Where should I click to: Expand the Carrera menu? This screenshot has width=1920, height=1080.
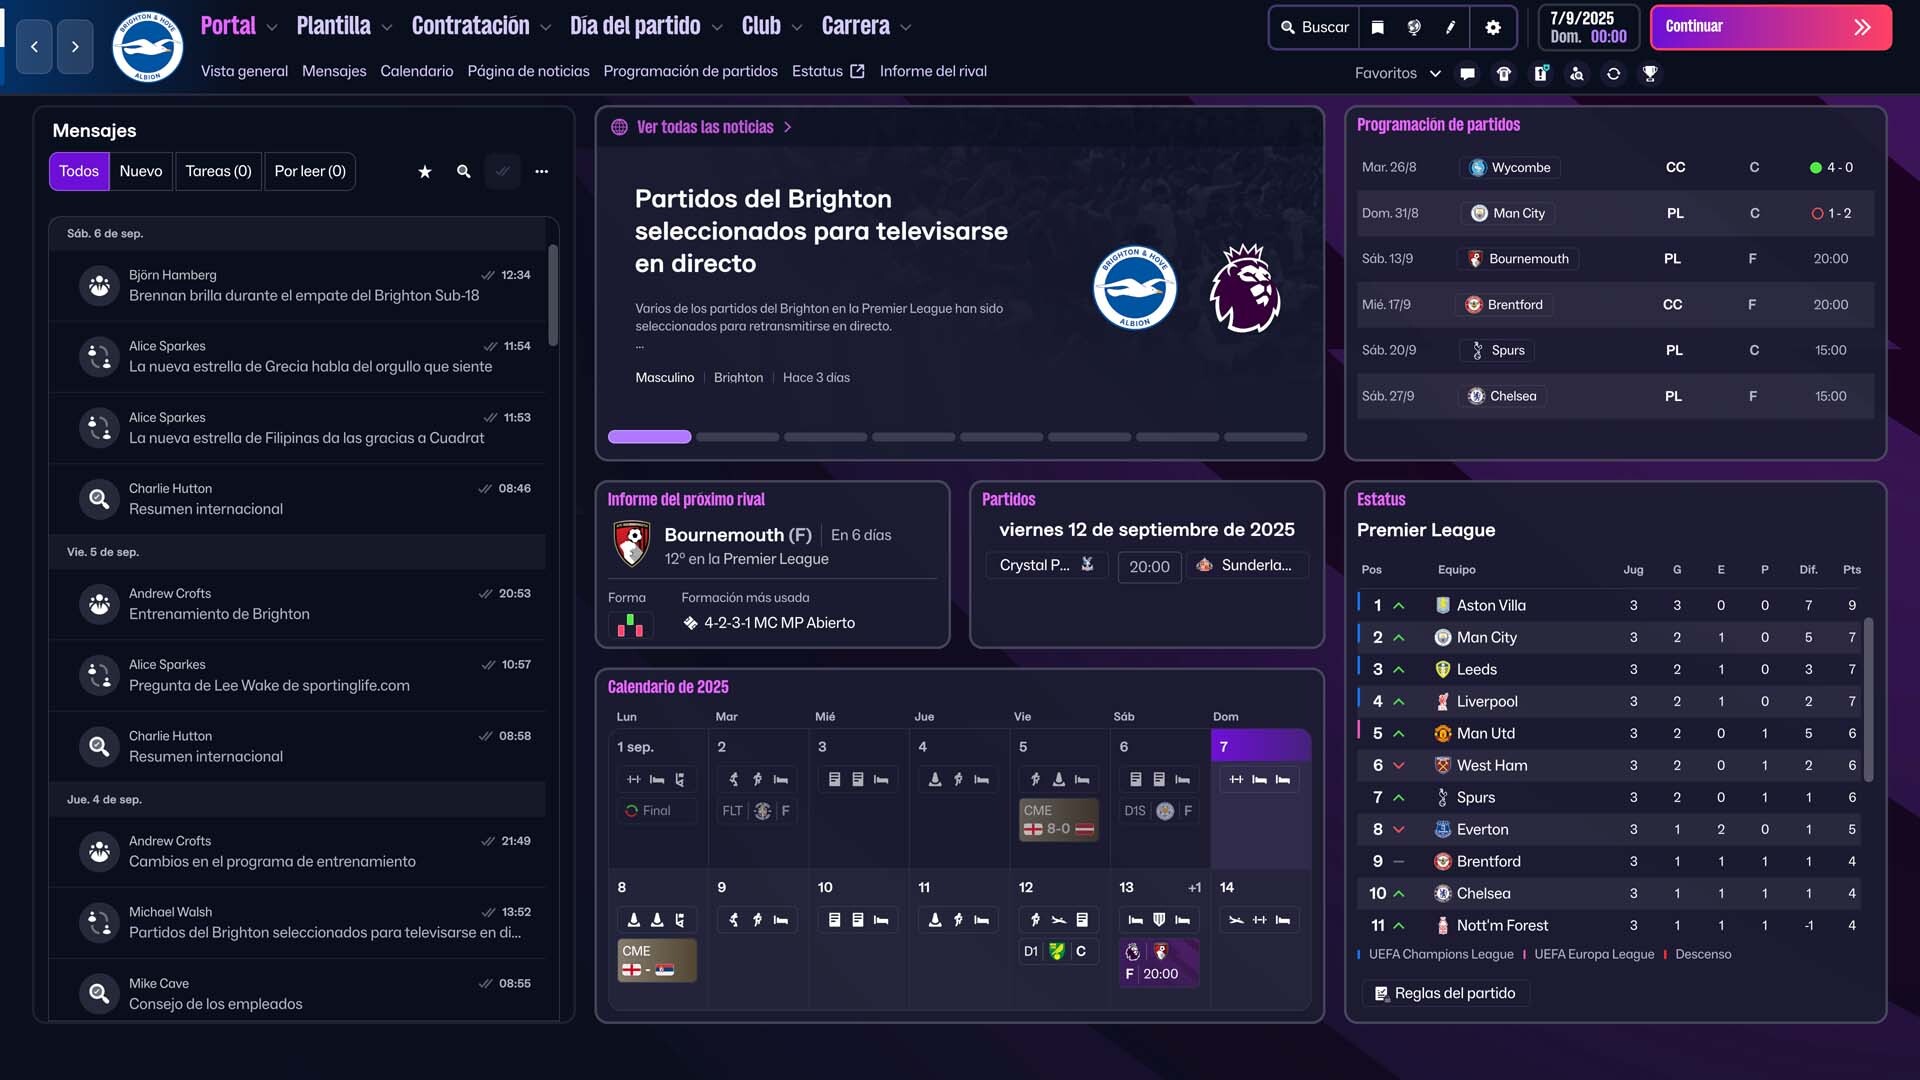click(x=866, y=26)
